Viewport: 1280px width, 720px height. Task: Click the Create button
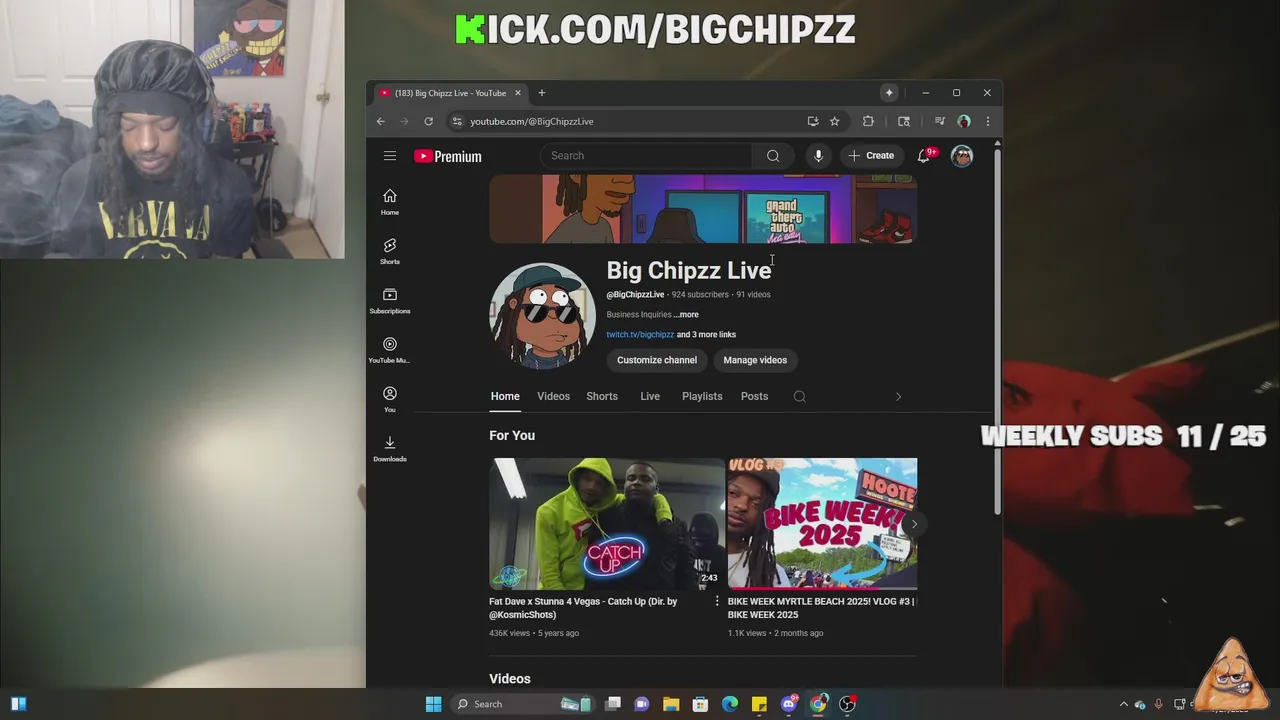point(870,156)
